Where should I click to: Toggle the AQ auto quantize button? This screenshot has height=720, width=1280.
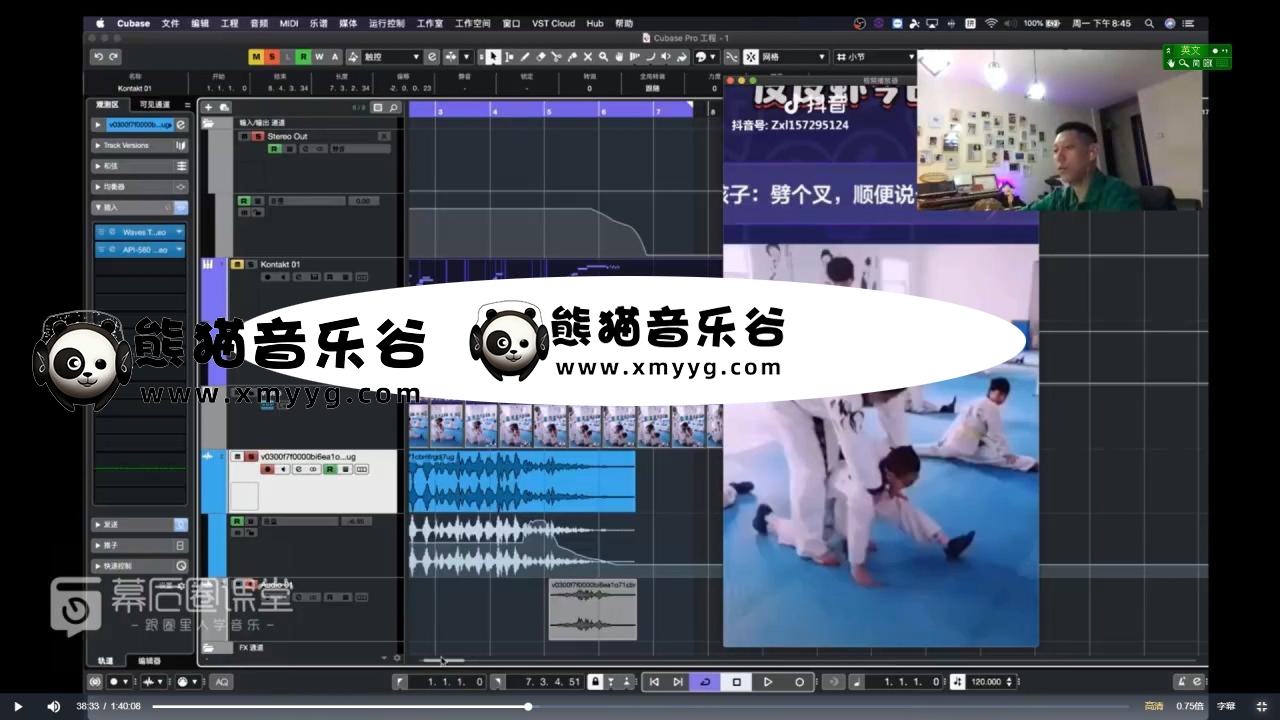click(x=221, y=682)
